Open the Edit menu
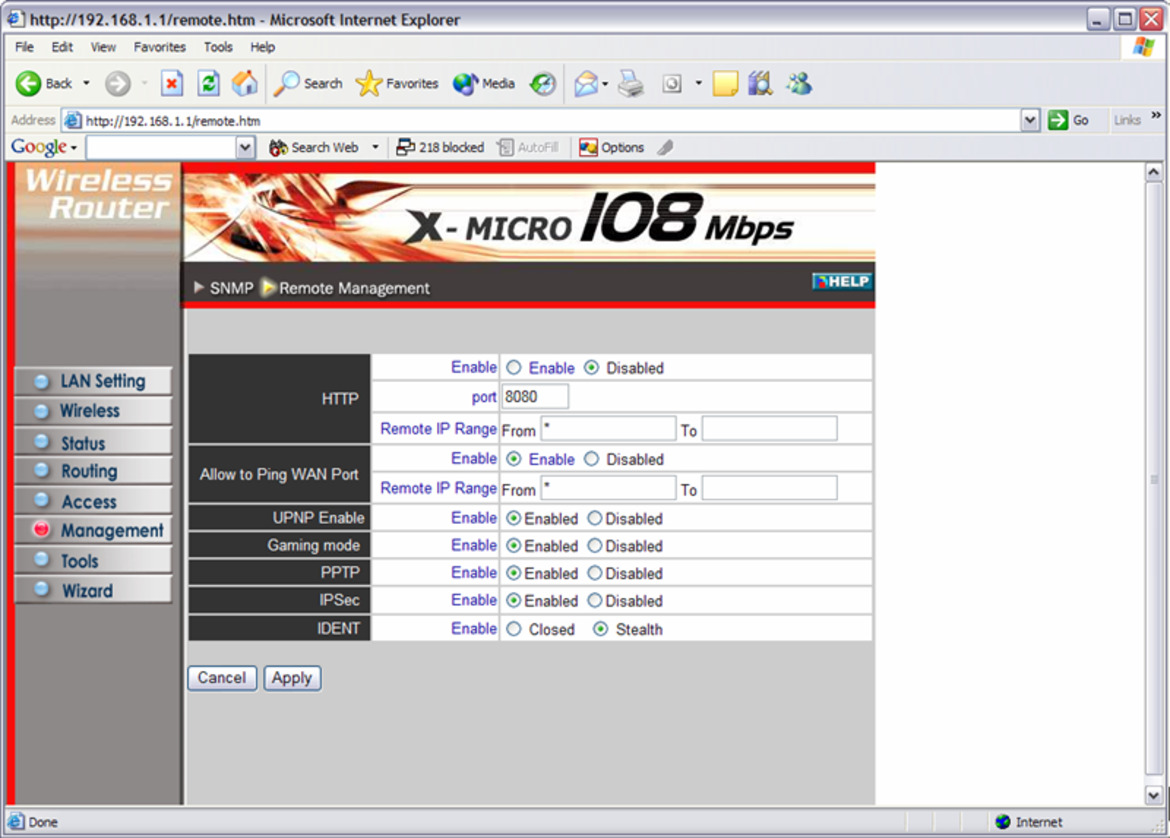Image resolution: width=1170 pixels, height=838 pixels. [62, 47]
